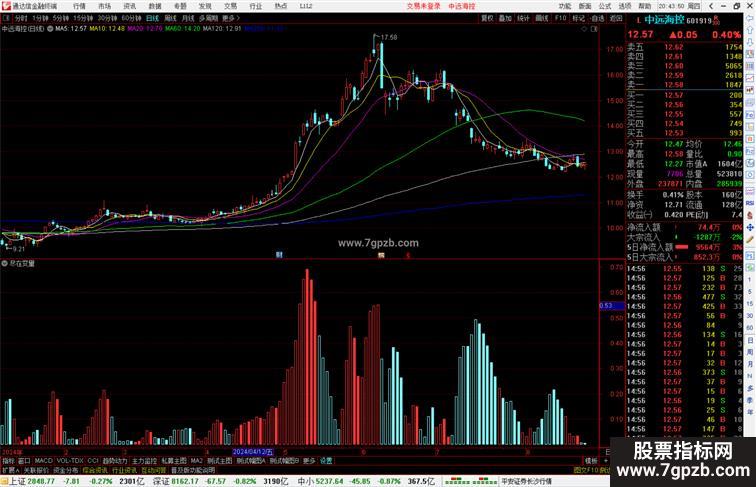Open the 关联报价 tab
Image resolution: width=756 pixels, height=487 pixels.
click(x=36, y=470)
